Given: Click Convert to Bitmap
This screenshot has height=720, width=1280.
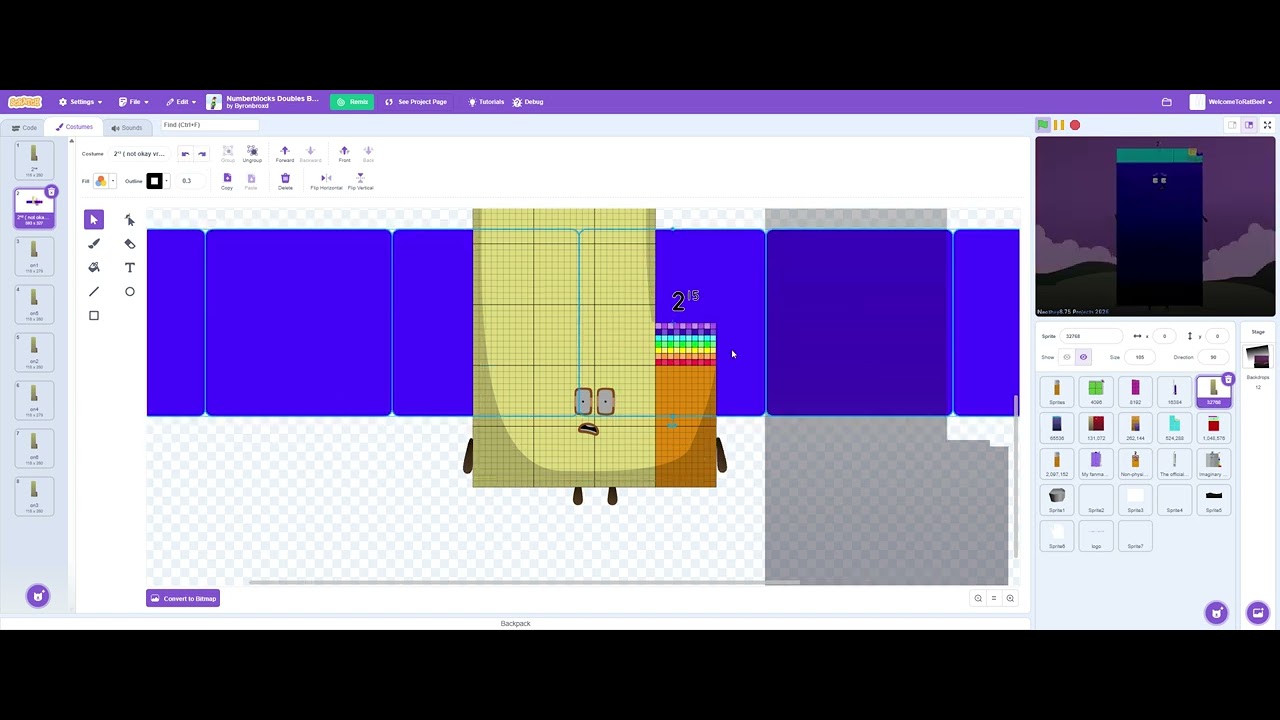Looking at the screenshot, I should click(183, 599).
